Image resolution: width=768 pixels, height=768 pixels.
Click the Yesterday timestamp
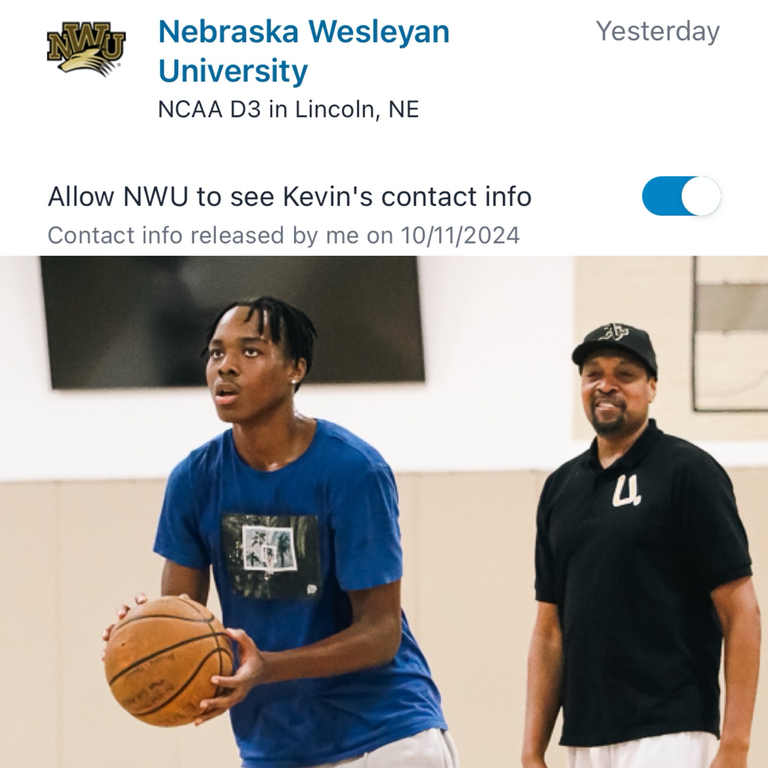[x=658, y=31]
